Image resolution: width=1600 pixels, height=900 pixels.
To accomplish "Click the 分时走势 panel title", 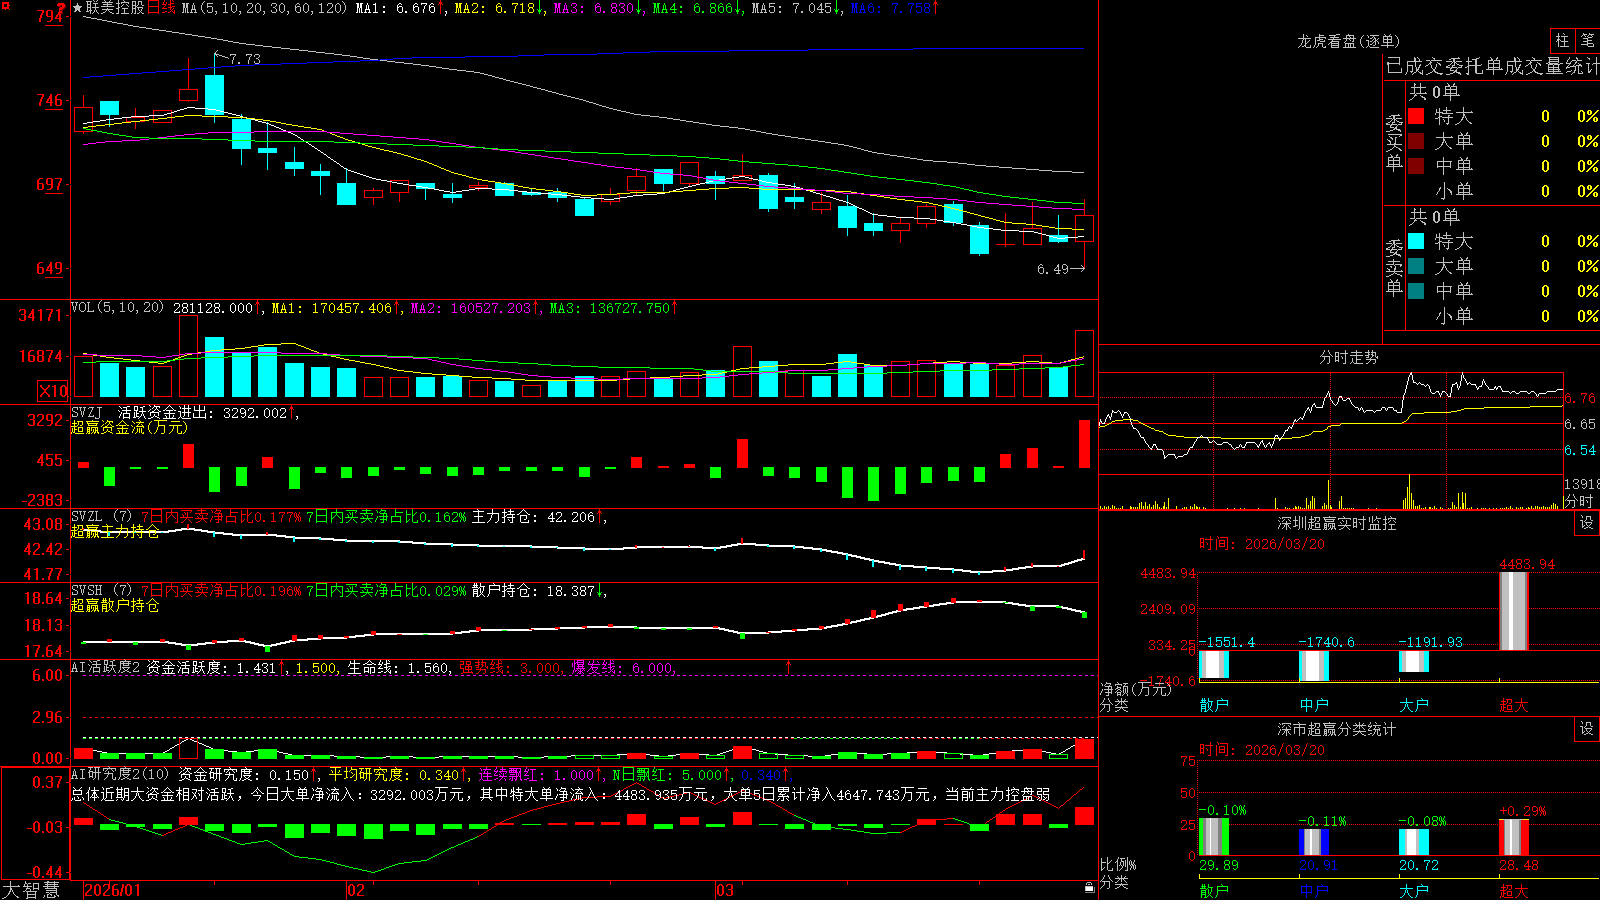I will pyautogui.click(x=1349, y=357).
